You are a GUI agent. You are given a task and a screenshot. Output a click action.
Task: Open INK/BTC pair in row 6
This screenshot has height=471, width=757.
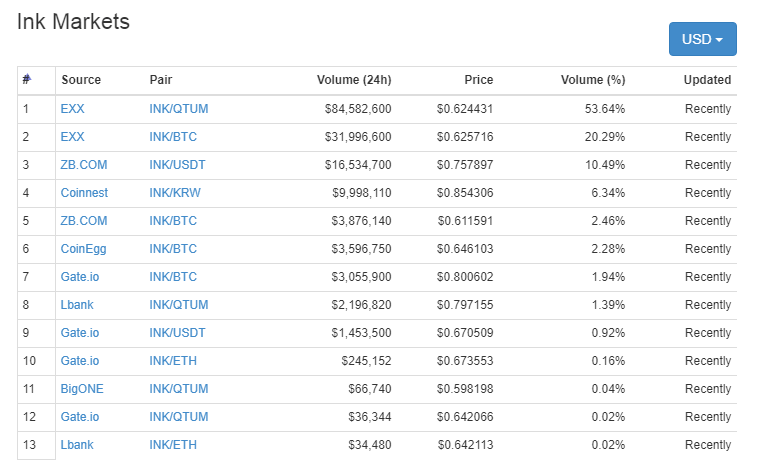click(173, 249)
